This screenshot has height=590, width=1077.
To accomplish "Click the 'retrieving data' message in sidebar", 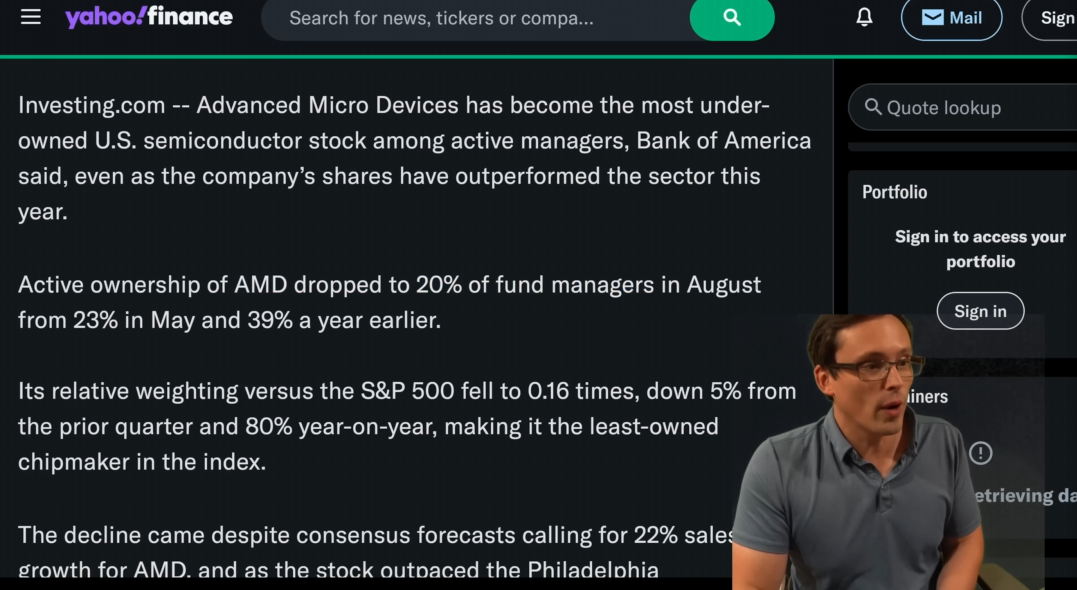I will (x=1026, y=495).
